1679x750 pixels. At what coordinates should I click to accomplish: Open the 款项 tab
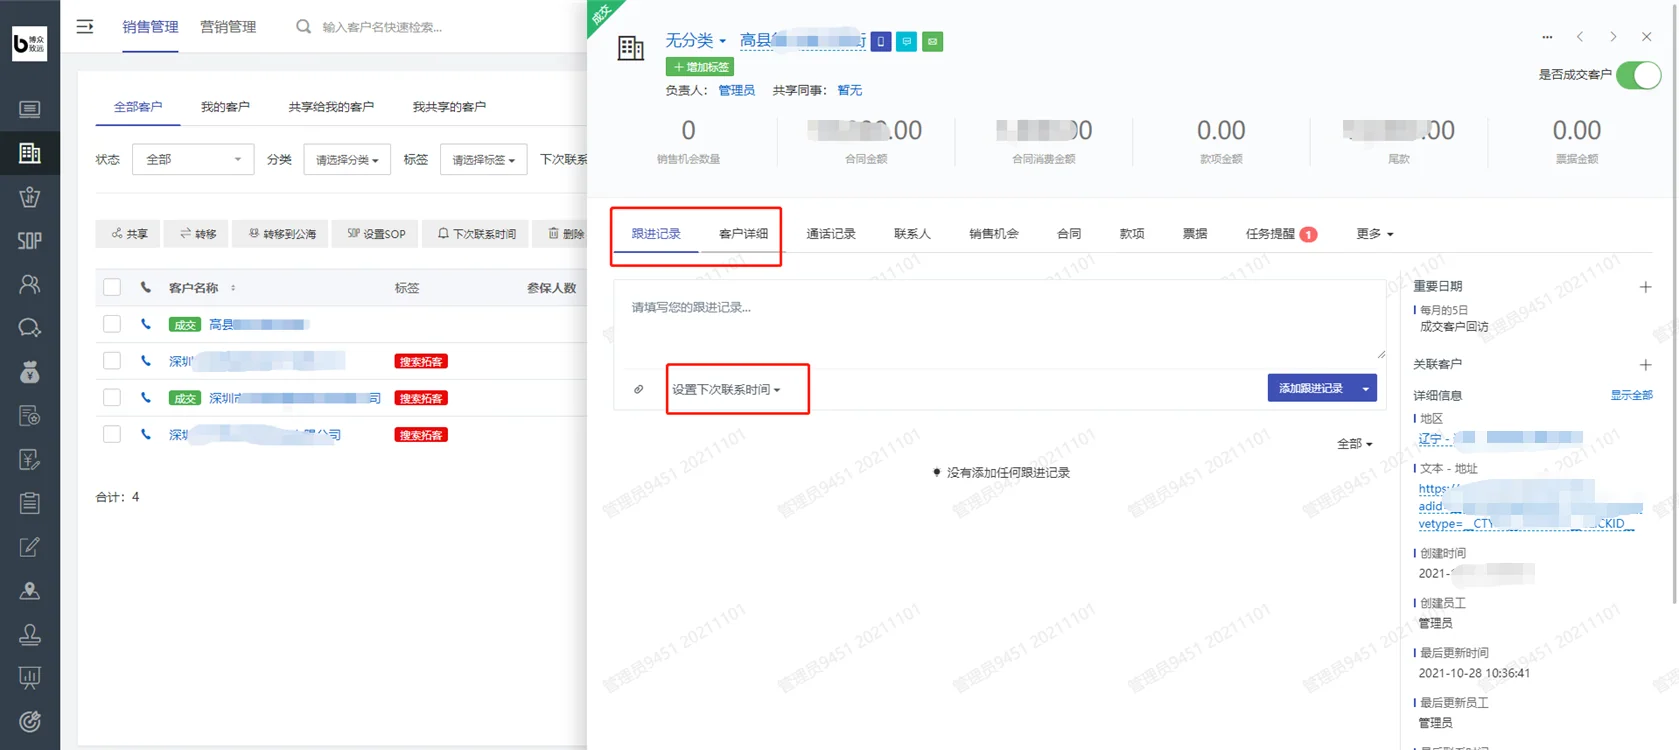(1132, 234)
